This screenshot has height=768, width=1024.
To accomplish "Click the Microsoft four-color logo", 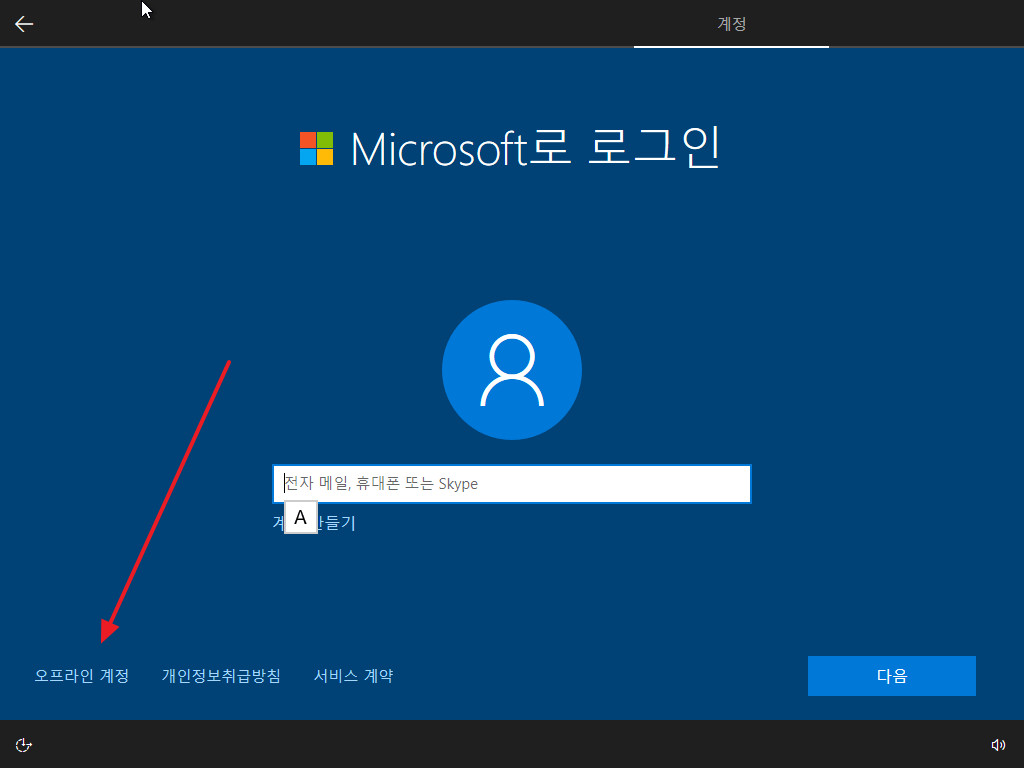I will [x=316, y=148].
